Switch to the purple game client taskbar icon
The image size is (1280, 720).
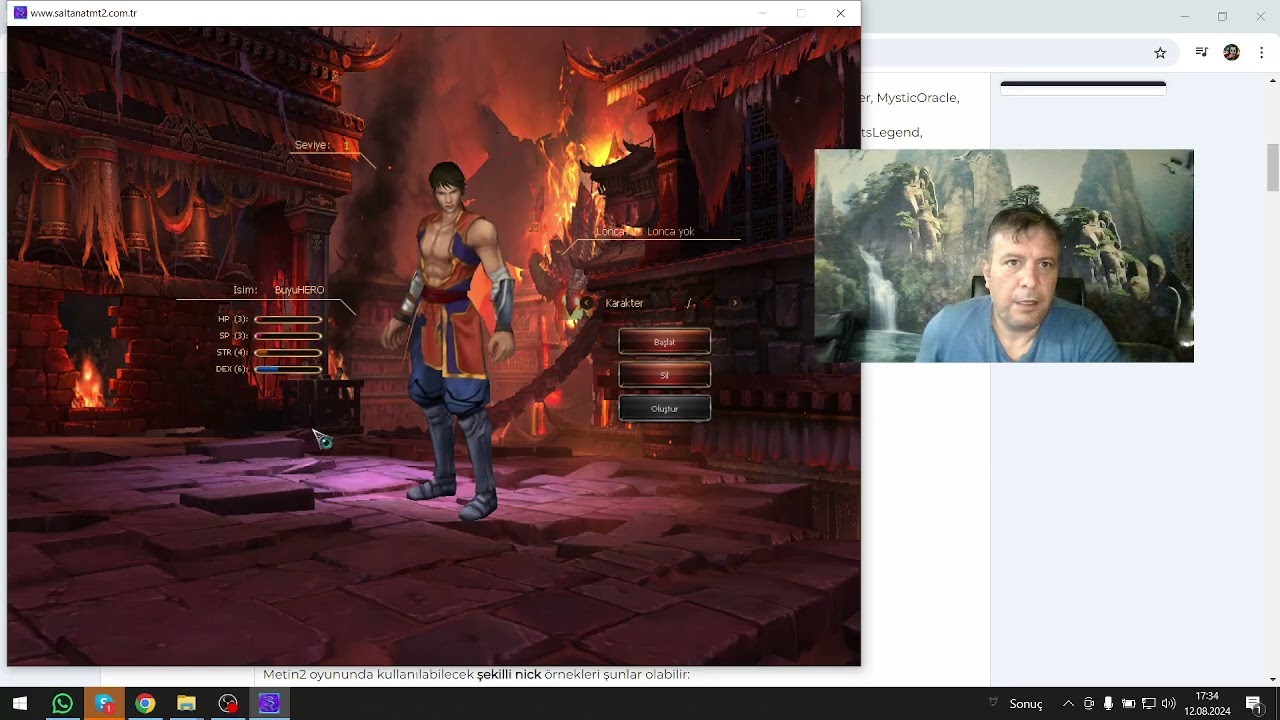click(269, 703)
